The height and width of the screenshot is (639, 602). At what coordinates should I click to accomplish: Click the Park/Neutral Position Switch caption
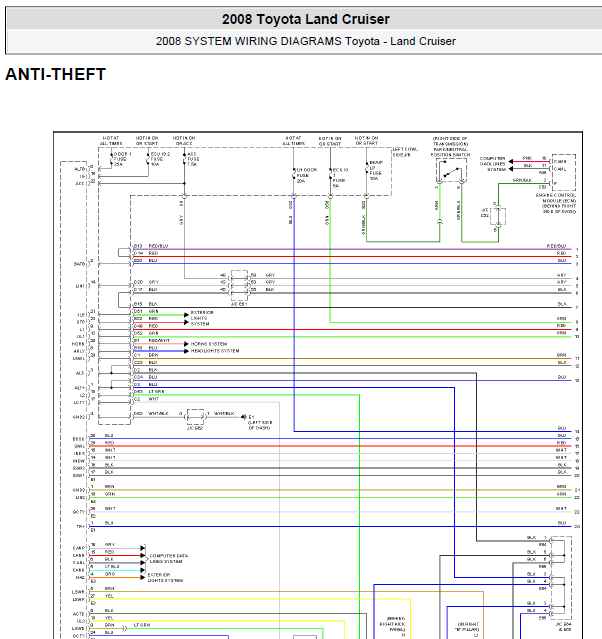pos(450,147)
